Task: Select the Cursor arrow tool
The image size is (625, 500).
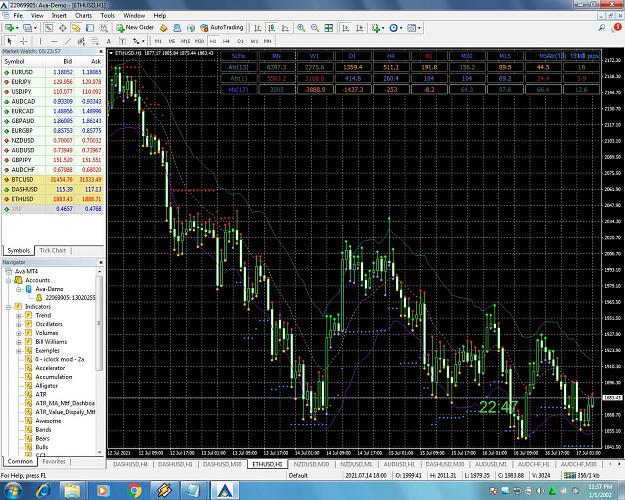Action: click(10, 41)
